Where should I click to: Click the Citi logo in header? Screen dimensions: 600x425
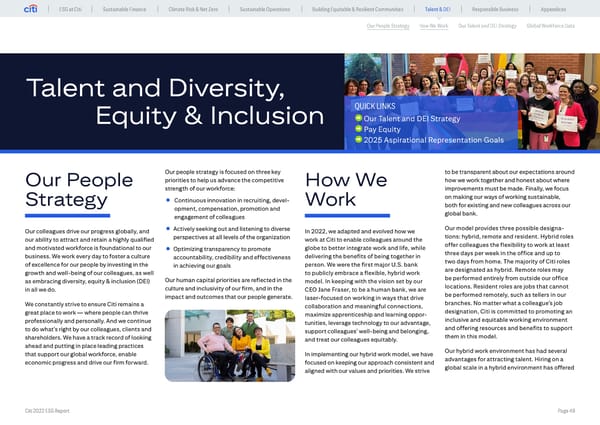pyautogui.click(x=28, y=8)
